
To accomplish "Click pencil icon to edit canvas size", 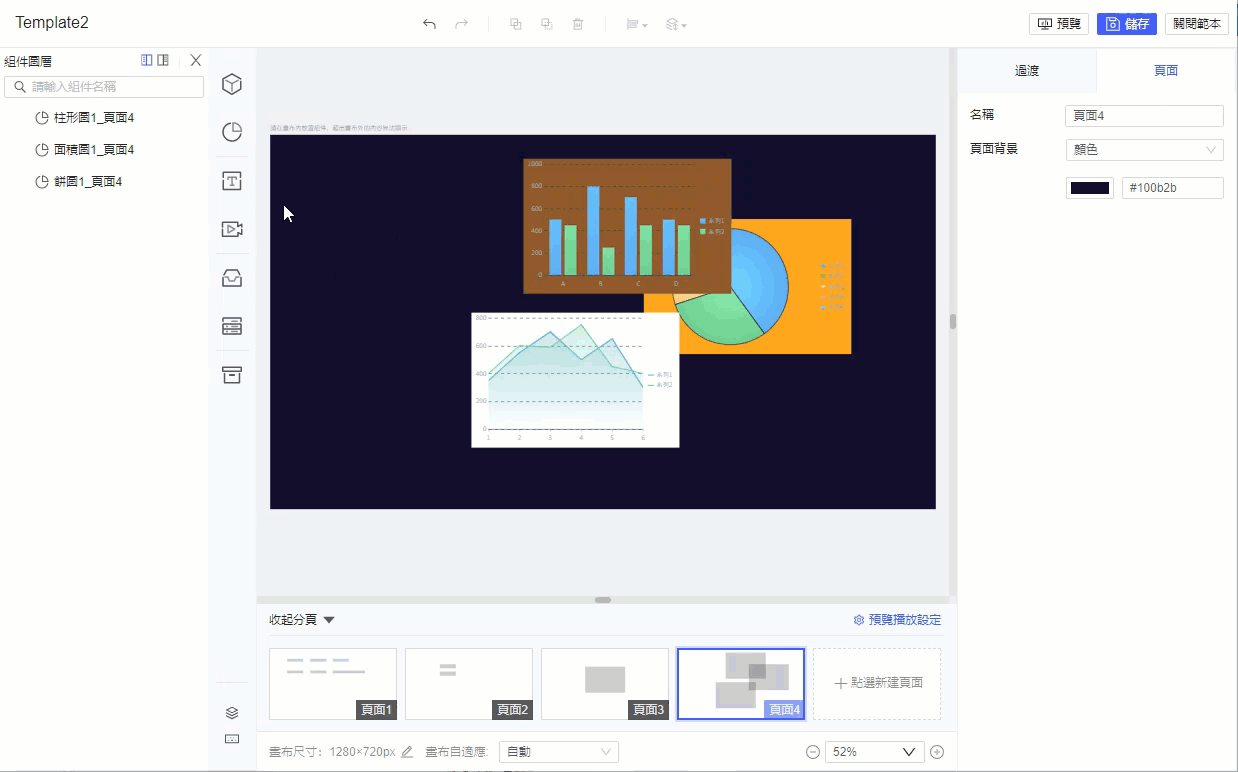I will pos(407,752).
